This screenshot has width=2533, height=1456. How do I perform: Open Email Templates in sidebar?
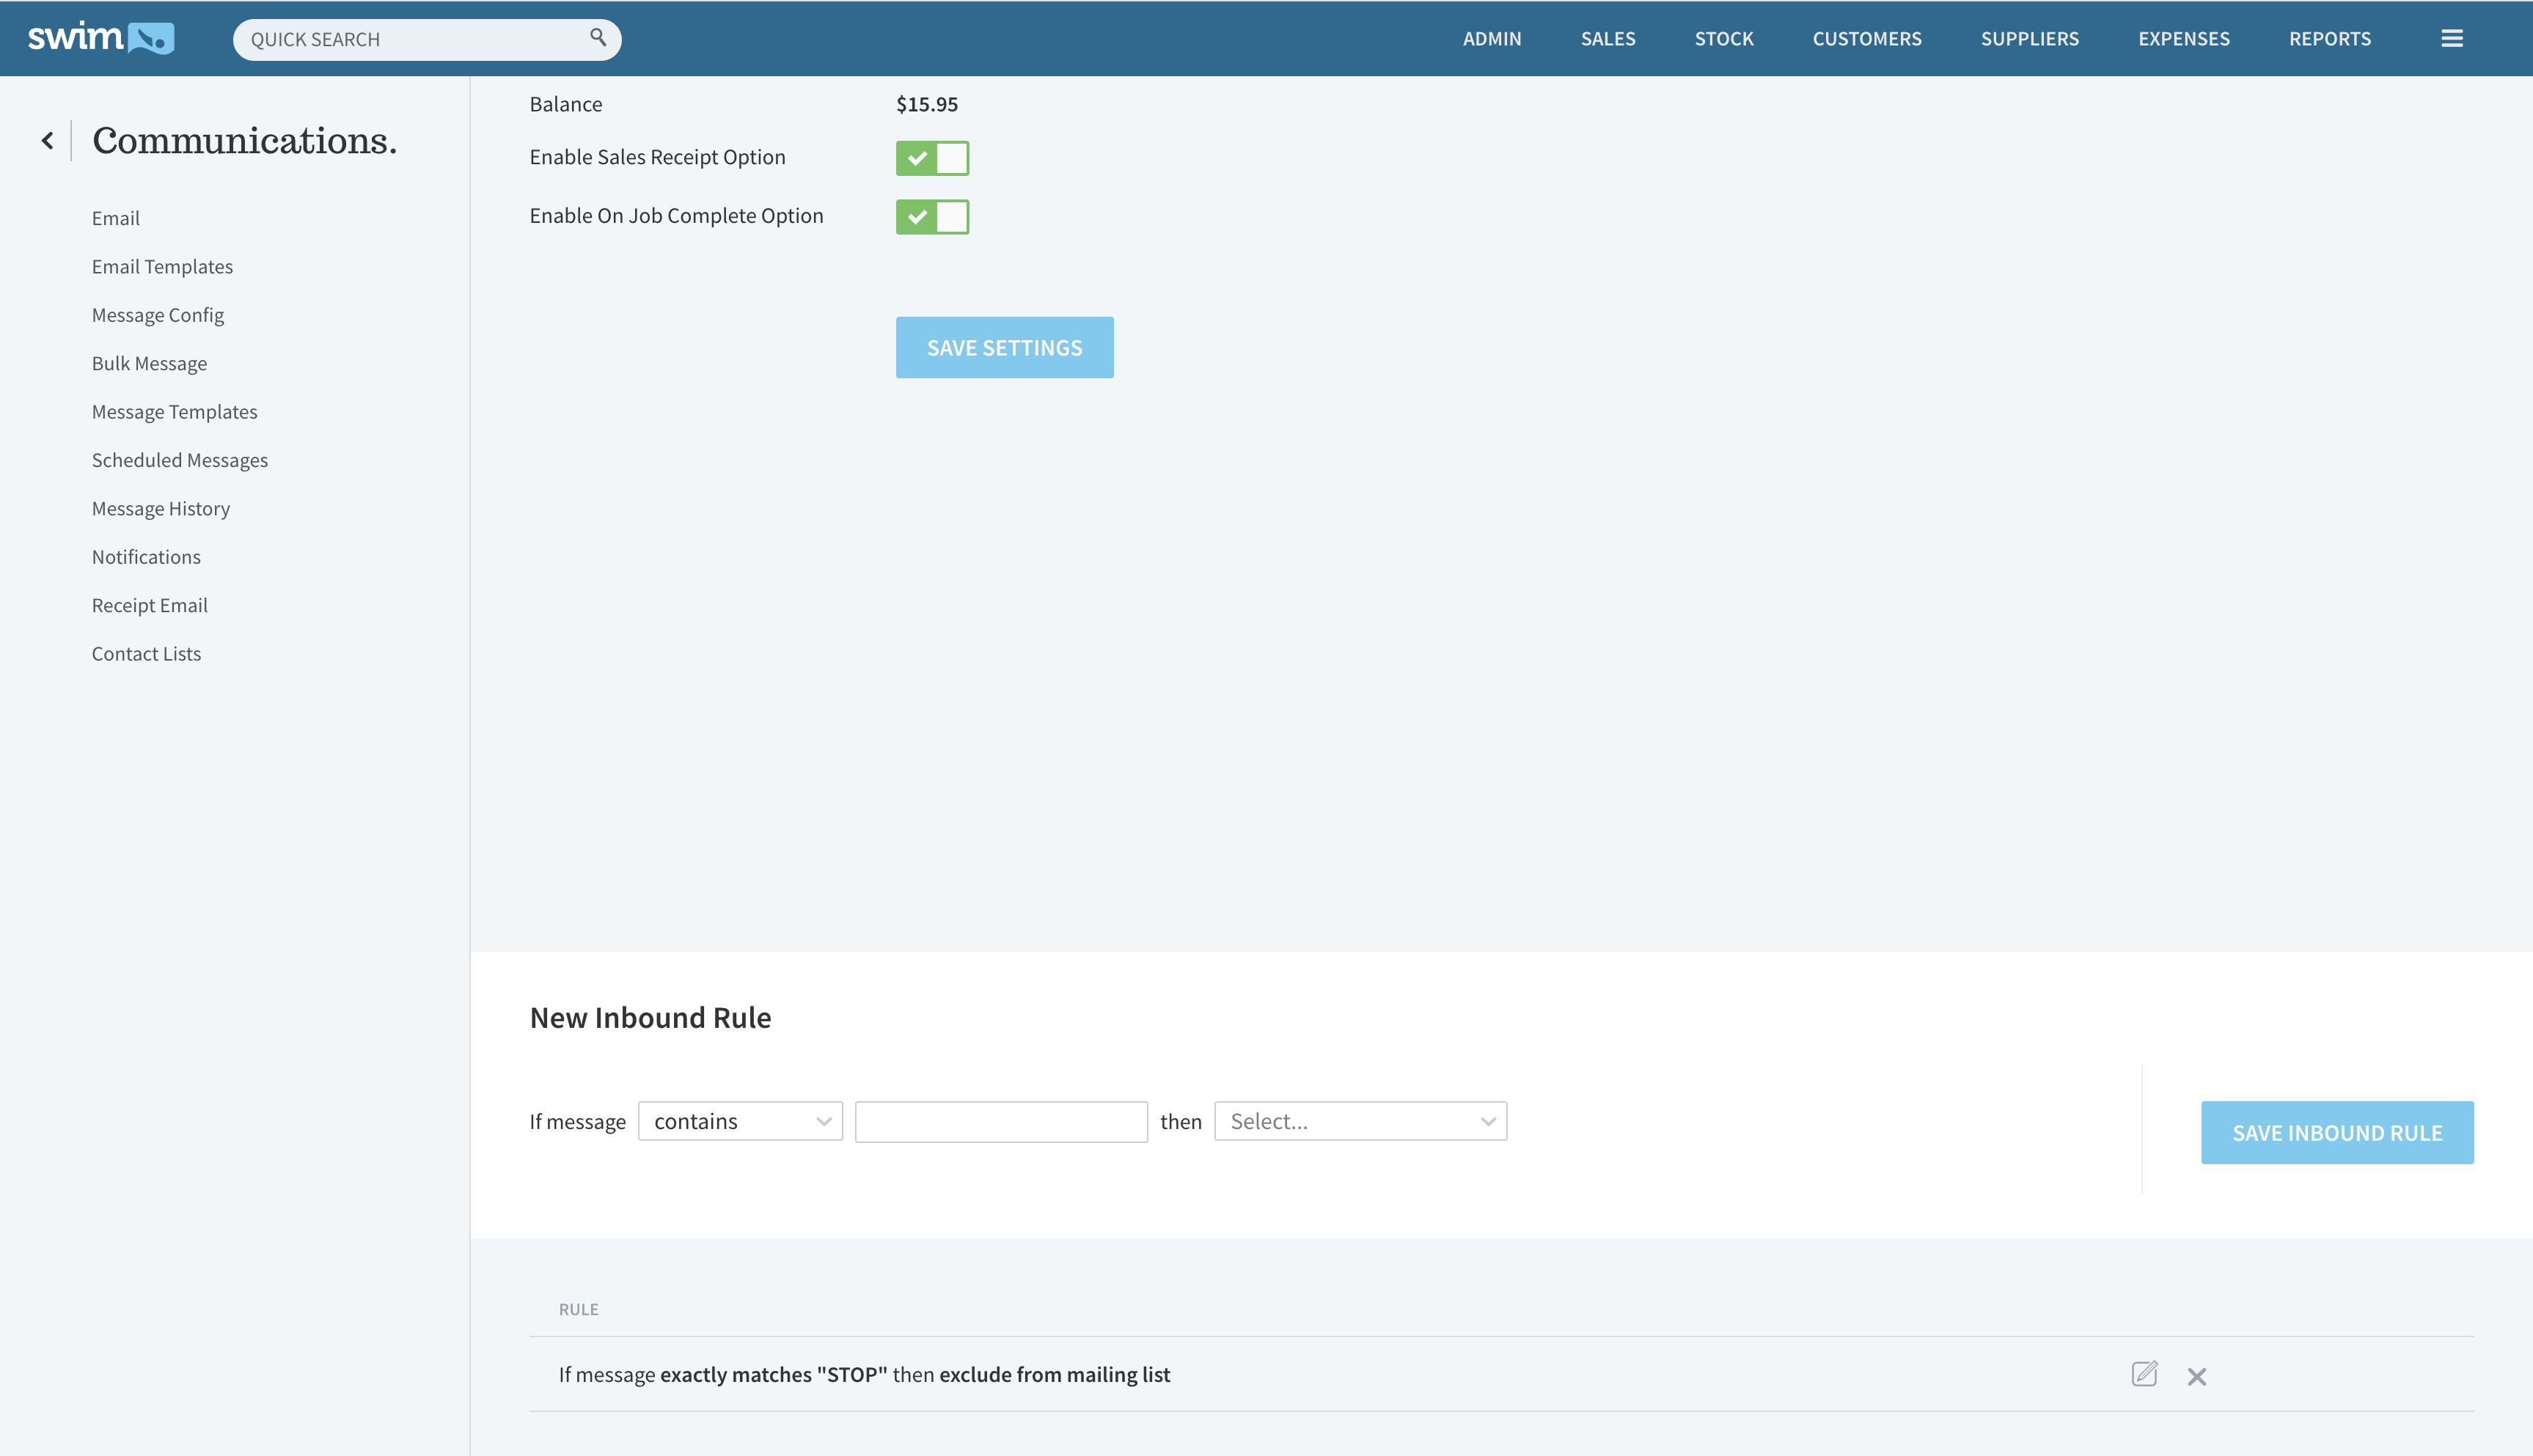[162, 266]
